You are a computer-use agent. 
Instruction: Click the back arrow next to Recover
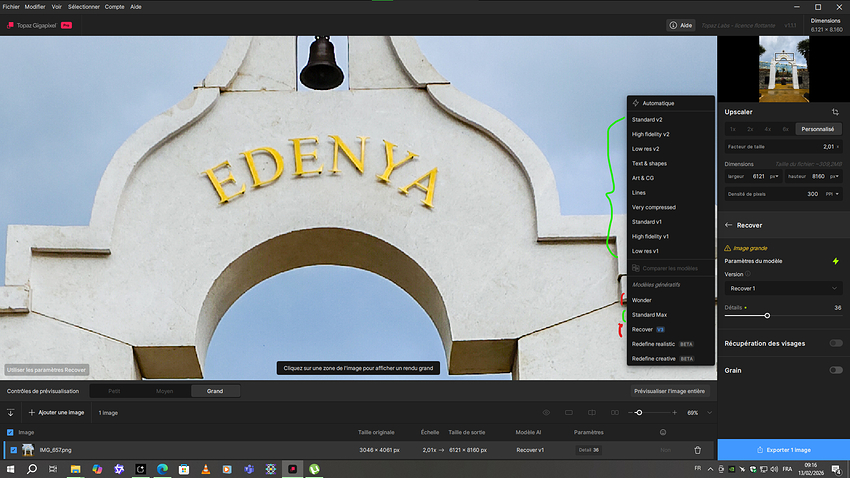[729, 225]
